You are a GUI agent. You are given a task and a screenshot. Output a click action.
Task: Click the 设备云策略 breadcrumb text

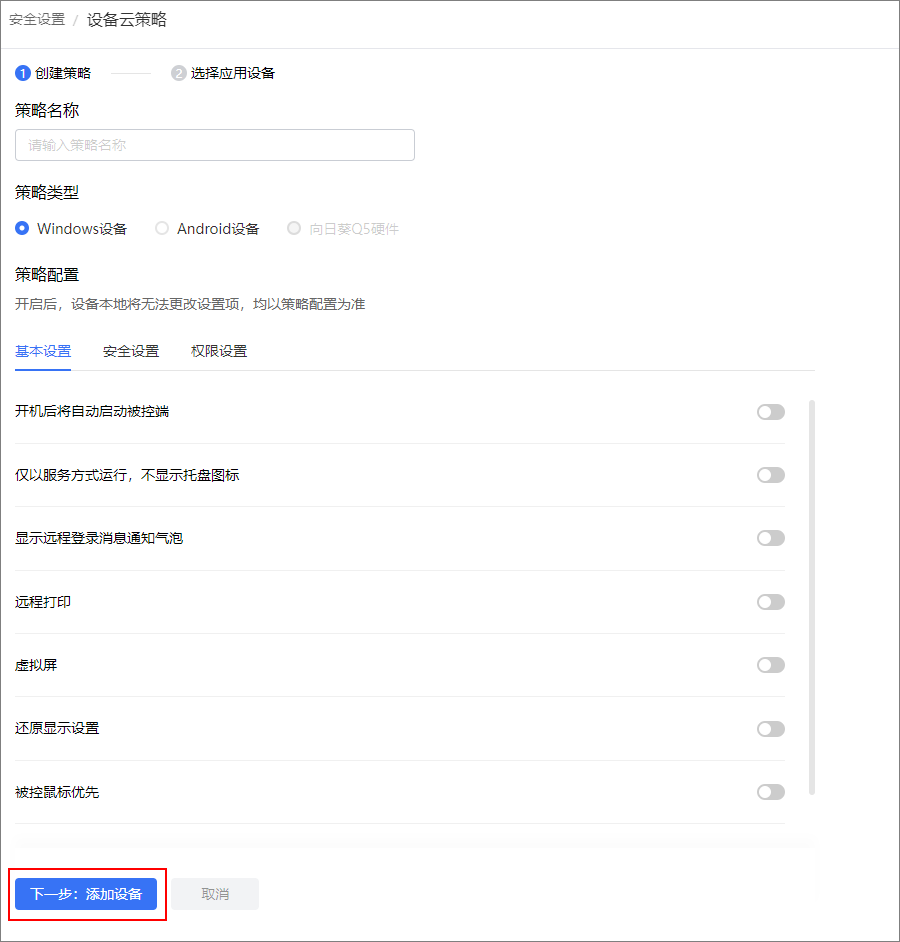pos(127,20)
